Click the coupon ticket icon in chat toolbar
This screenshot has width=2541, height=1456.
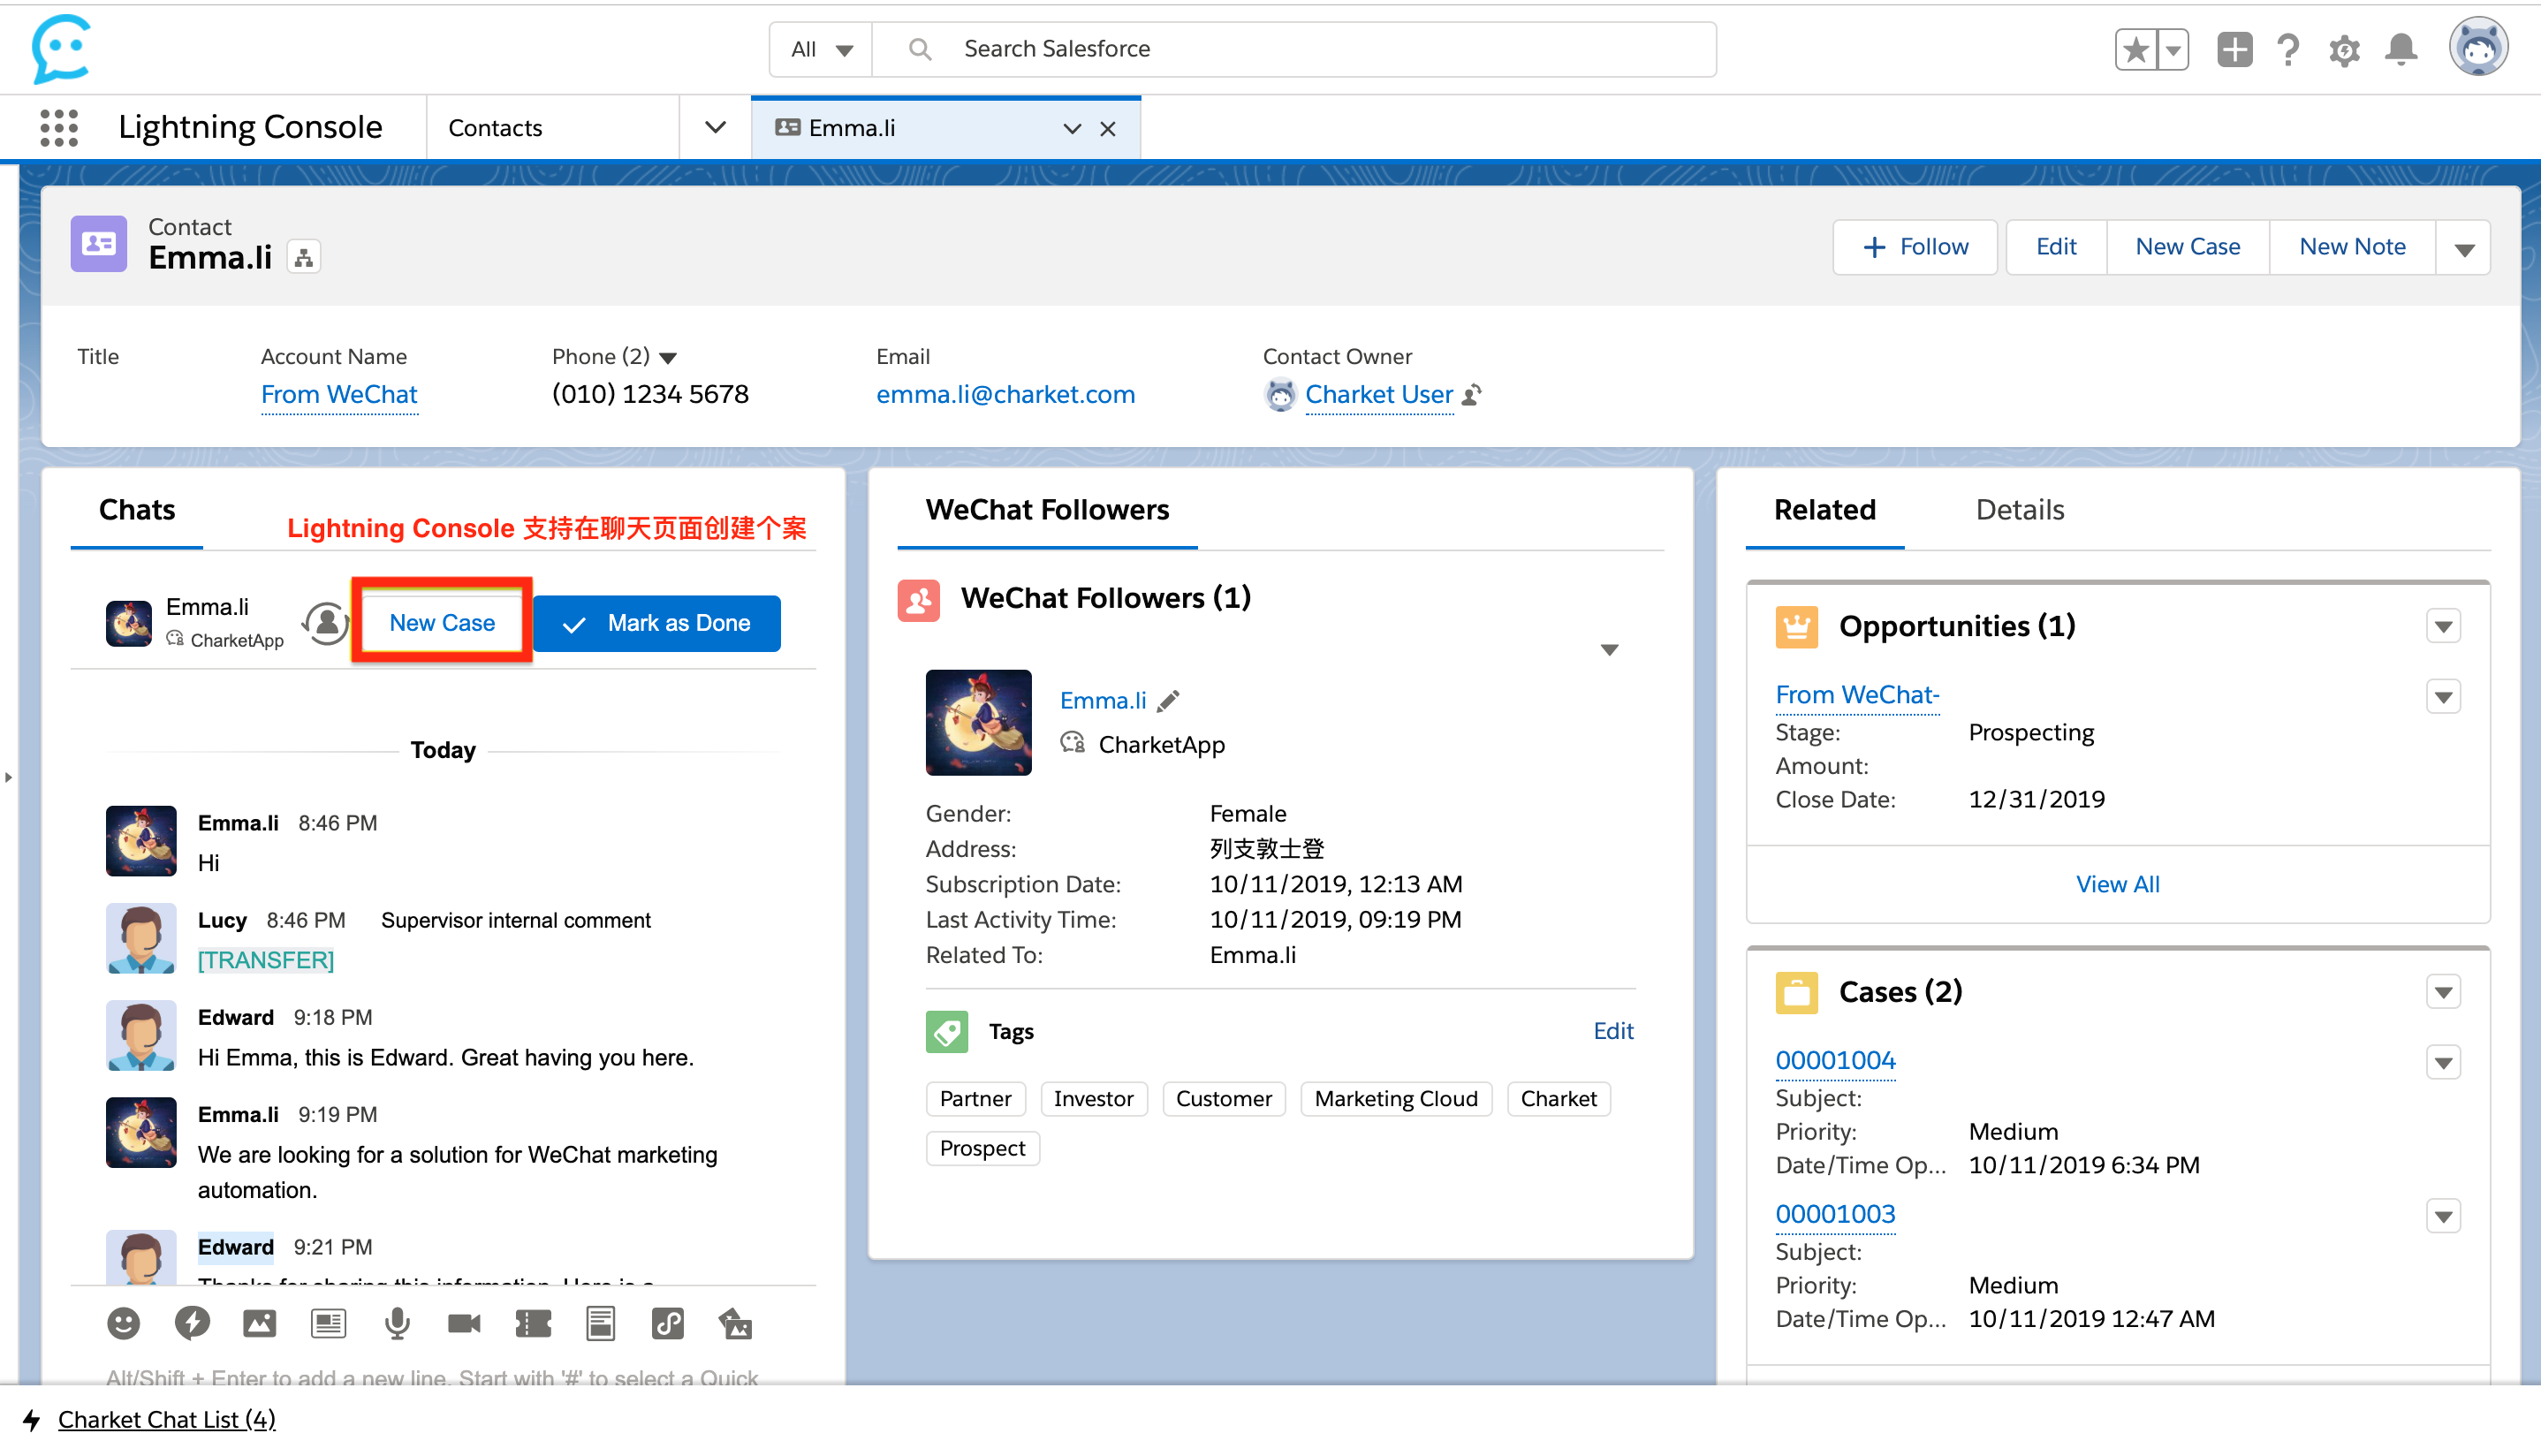coord(533,1323)
